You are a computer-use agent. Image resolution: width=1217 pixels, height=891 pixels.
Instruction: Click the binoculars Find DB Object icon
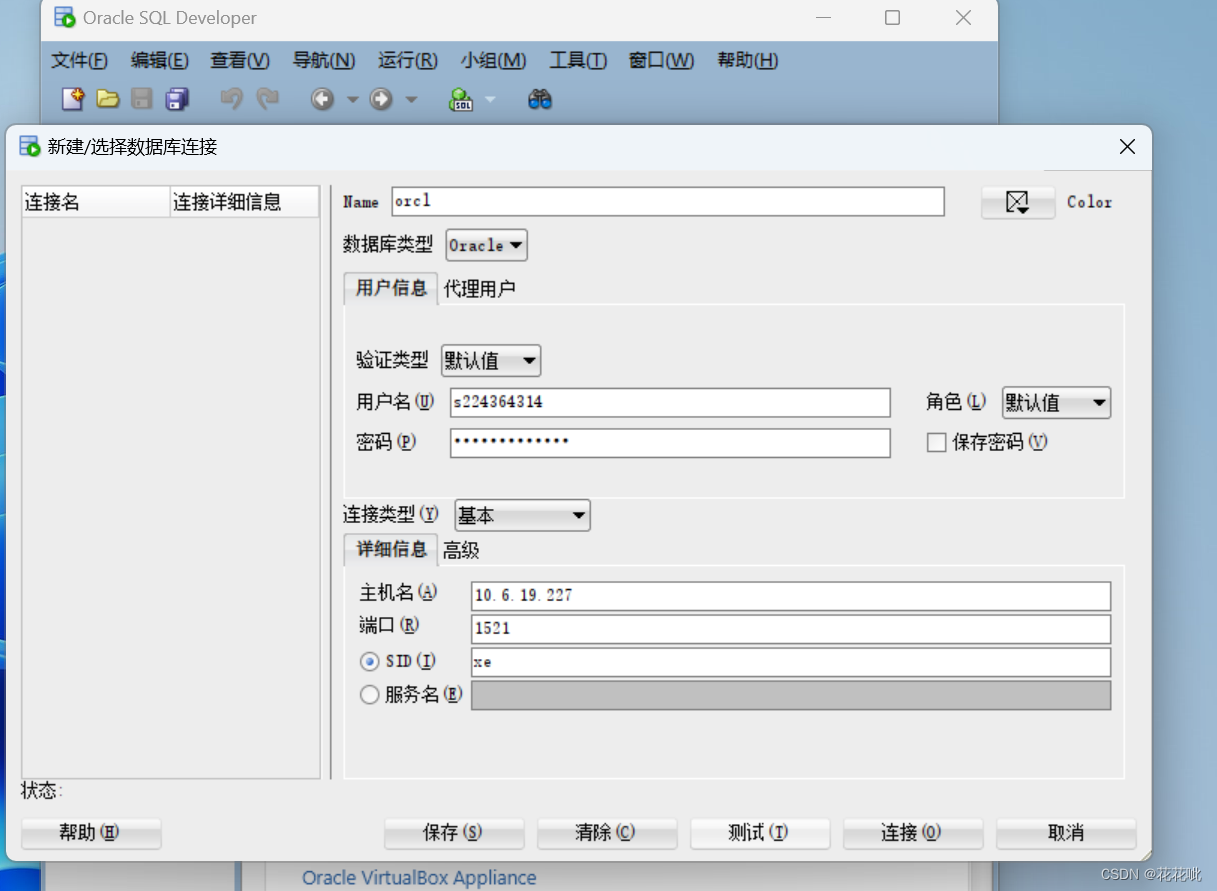[x=540, y=99]
